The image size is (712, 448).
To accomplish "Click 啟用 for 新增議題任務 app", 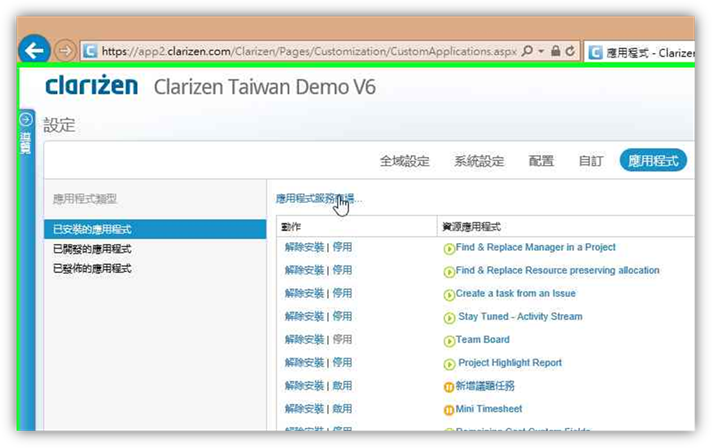I will coord(342,386).
